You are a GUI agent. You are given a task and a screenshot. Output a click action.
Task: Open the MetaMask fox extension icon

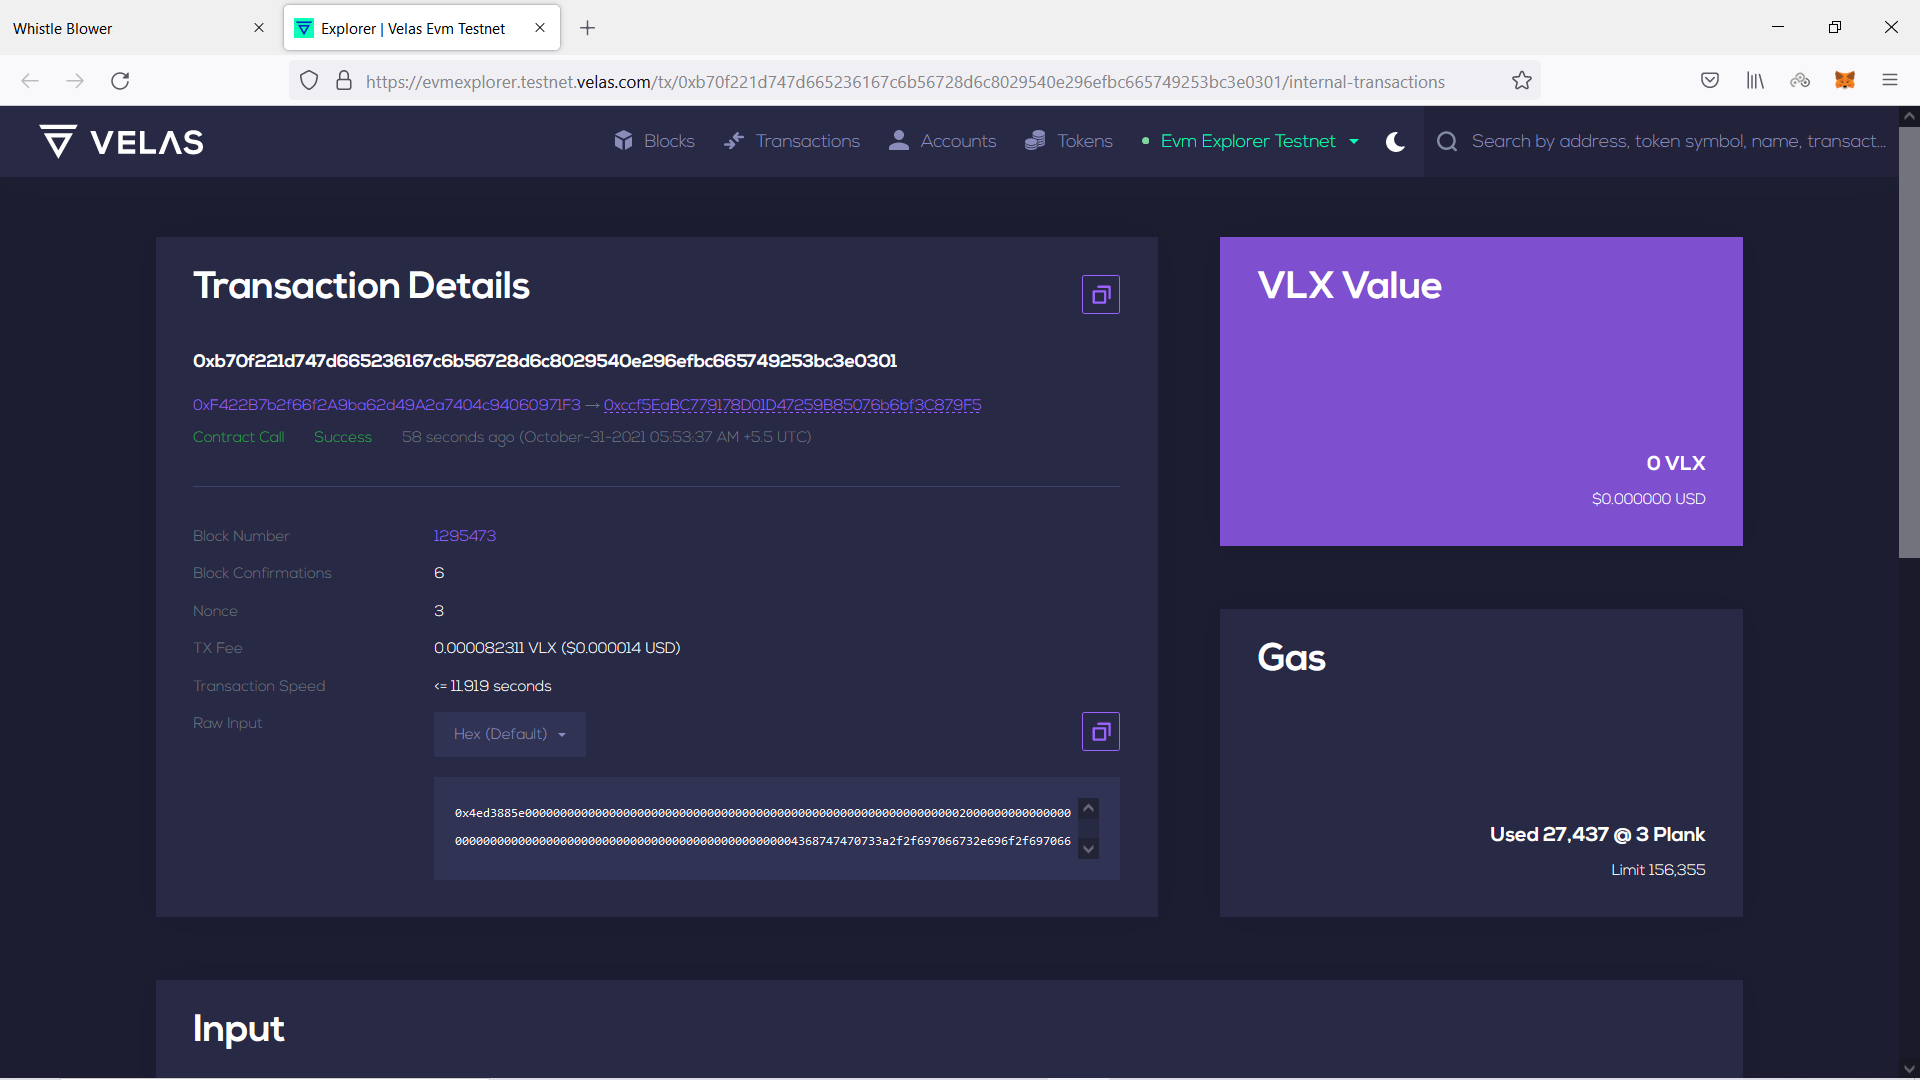1844,81
